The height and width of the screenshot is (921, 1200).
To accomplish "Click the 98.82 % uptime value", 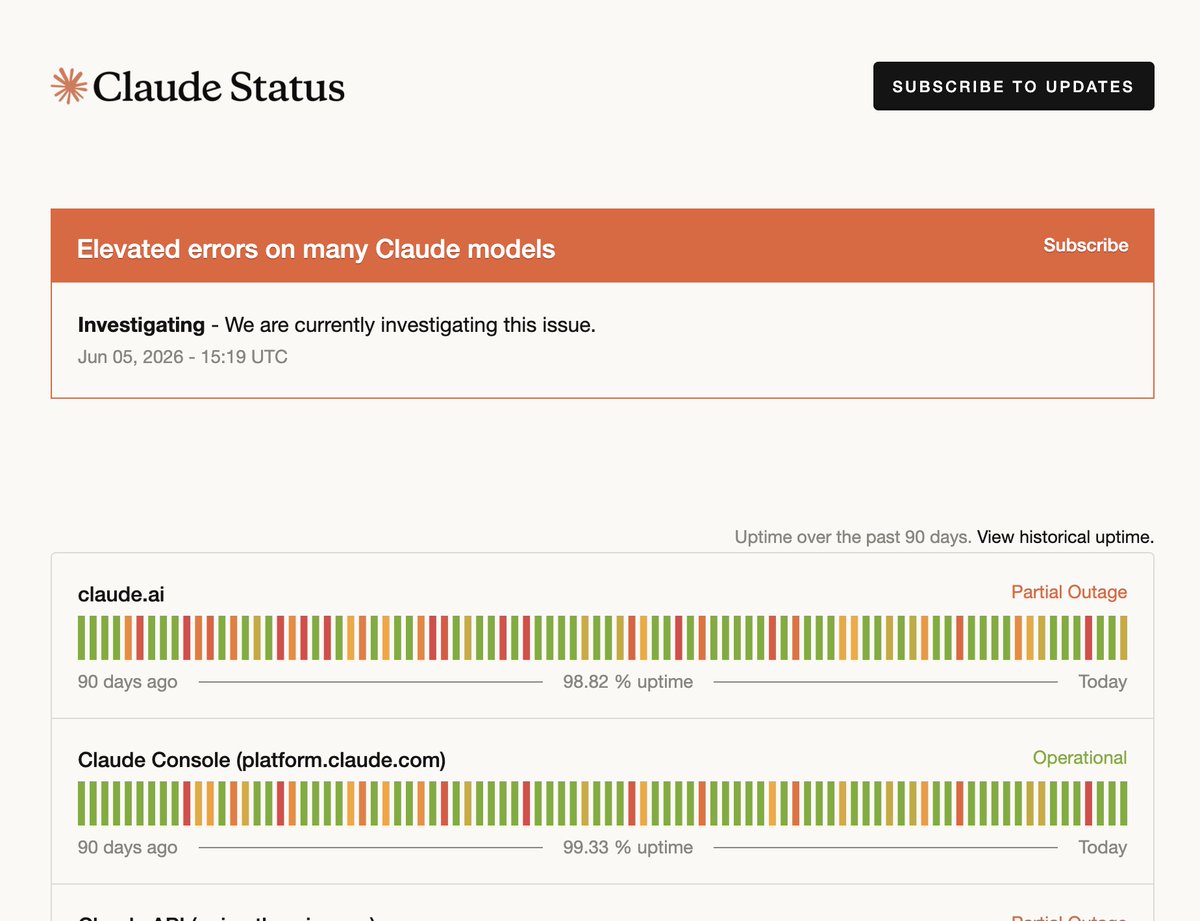I will (x=628, y=682).
